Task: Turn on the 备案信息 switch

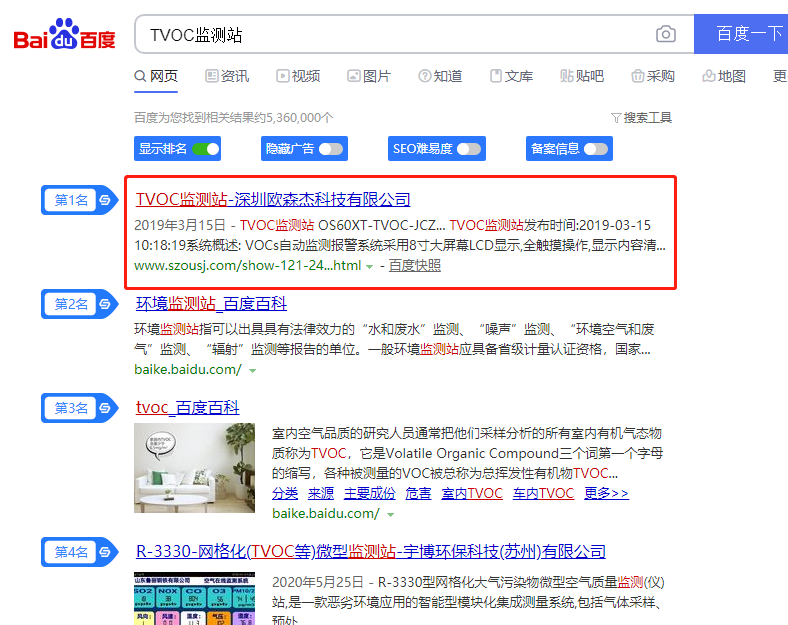Action: click(x=596, y=149)
